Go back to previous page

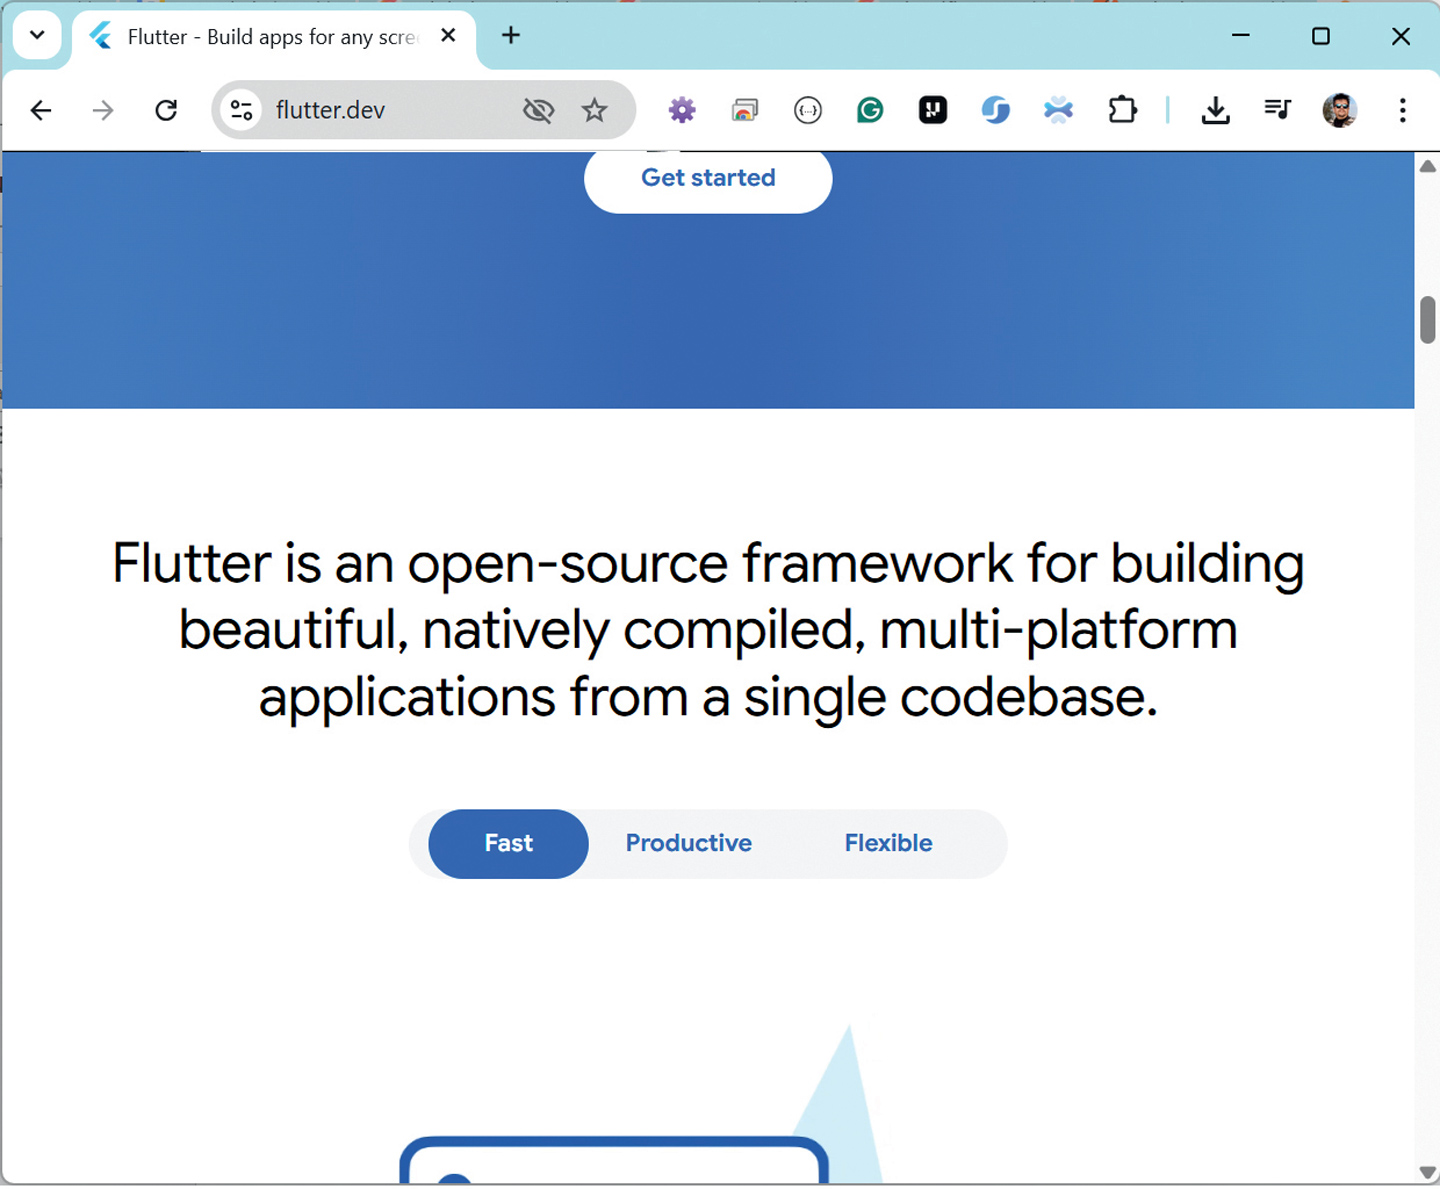click(x=41, y=110)
